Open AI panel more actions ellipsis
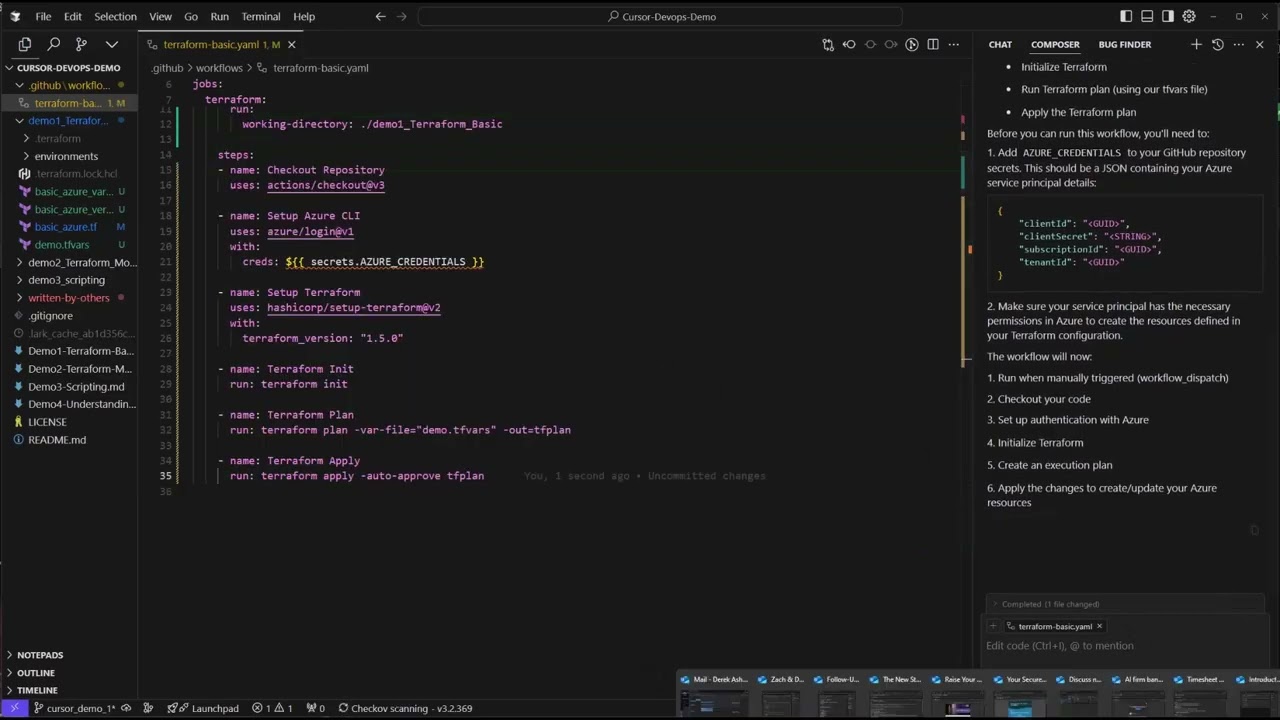This screenshot has width=1280, height=720. point(1238,44)
